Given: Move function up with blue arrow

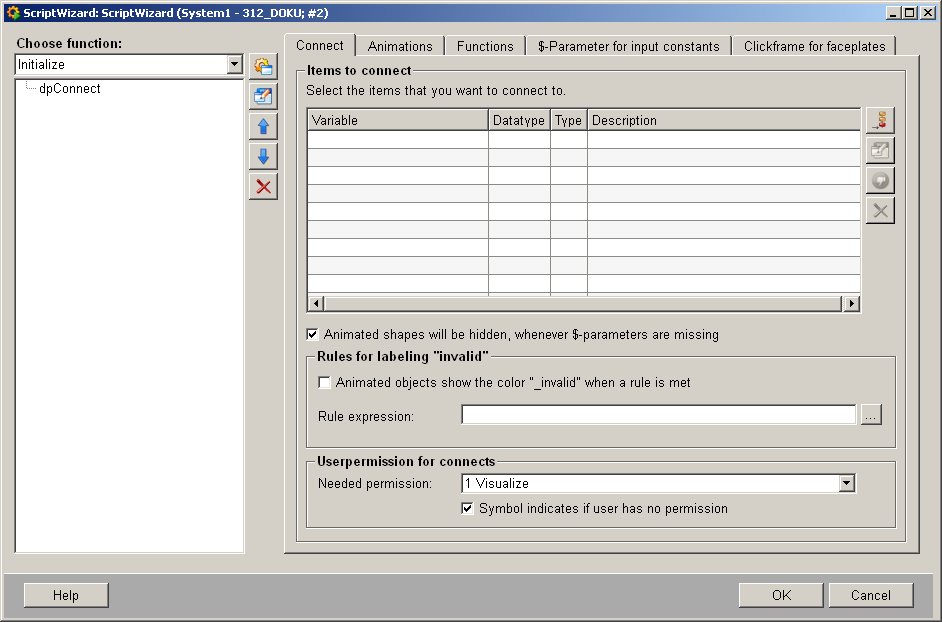Looking at the screenshot, I should coord(263,127).
